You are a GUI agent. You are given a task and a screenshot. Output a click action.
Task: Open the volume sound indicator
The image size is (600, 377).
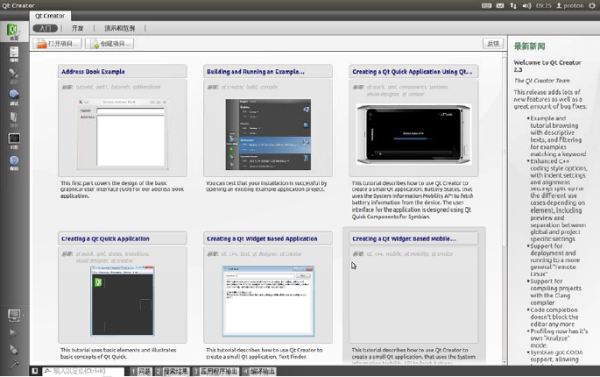click(527, 5)
